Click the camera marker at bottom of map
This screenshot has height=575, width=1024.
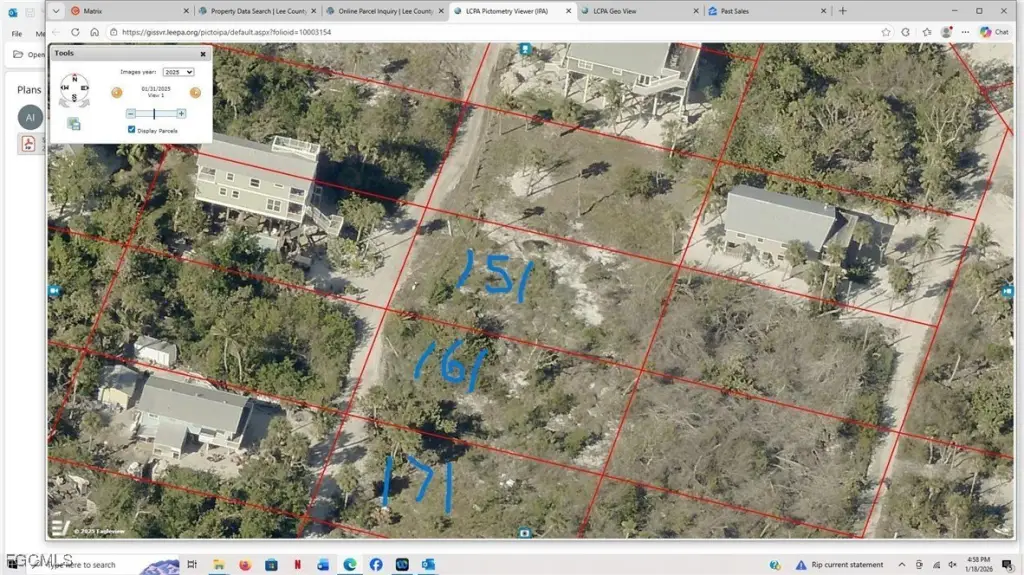point(525,533)
